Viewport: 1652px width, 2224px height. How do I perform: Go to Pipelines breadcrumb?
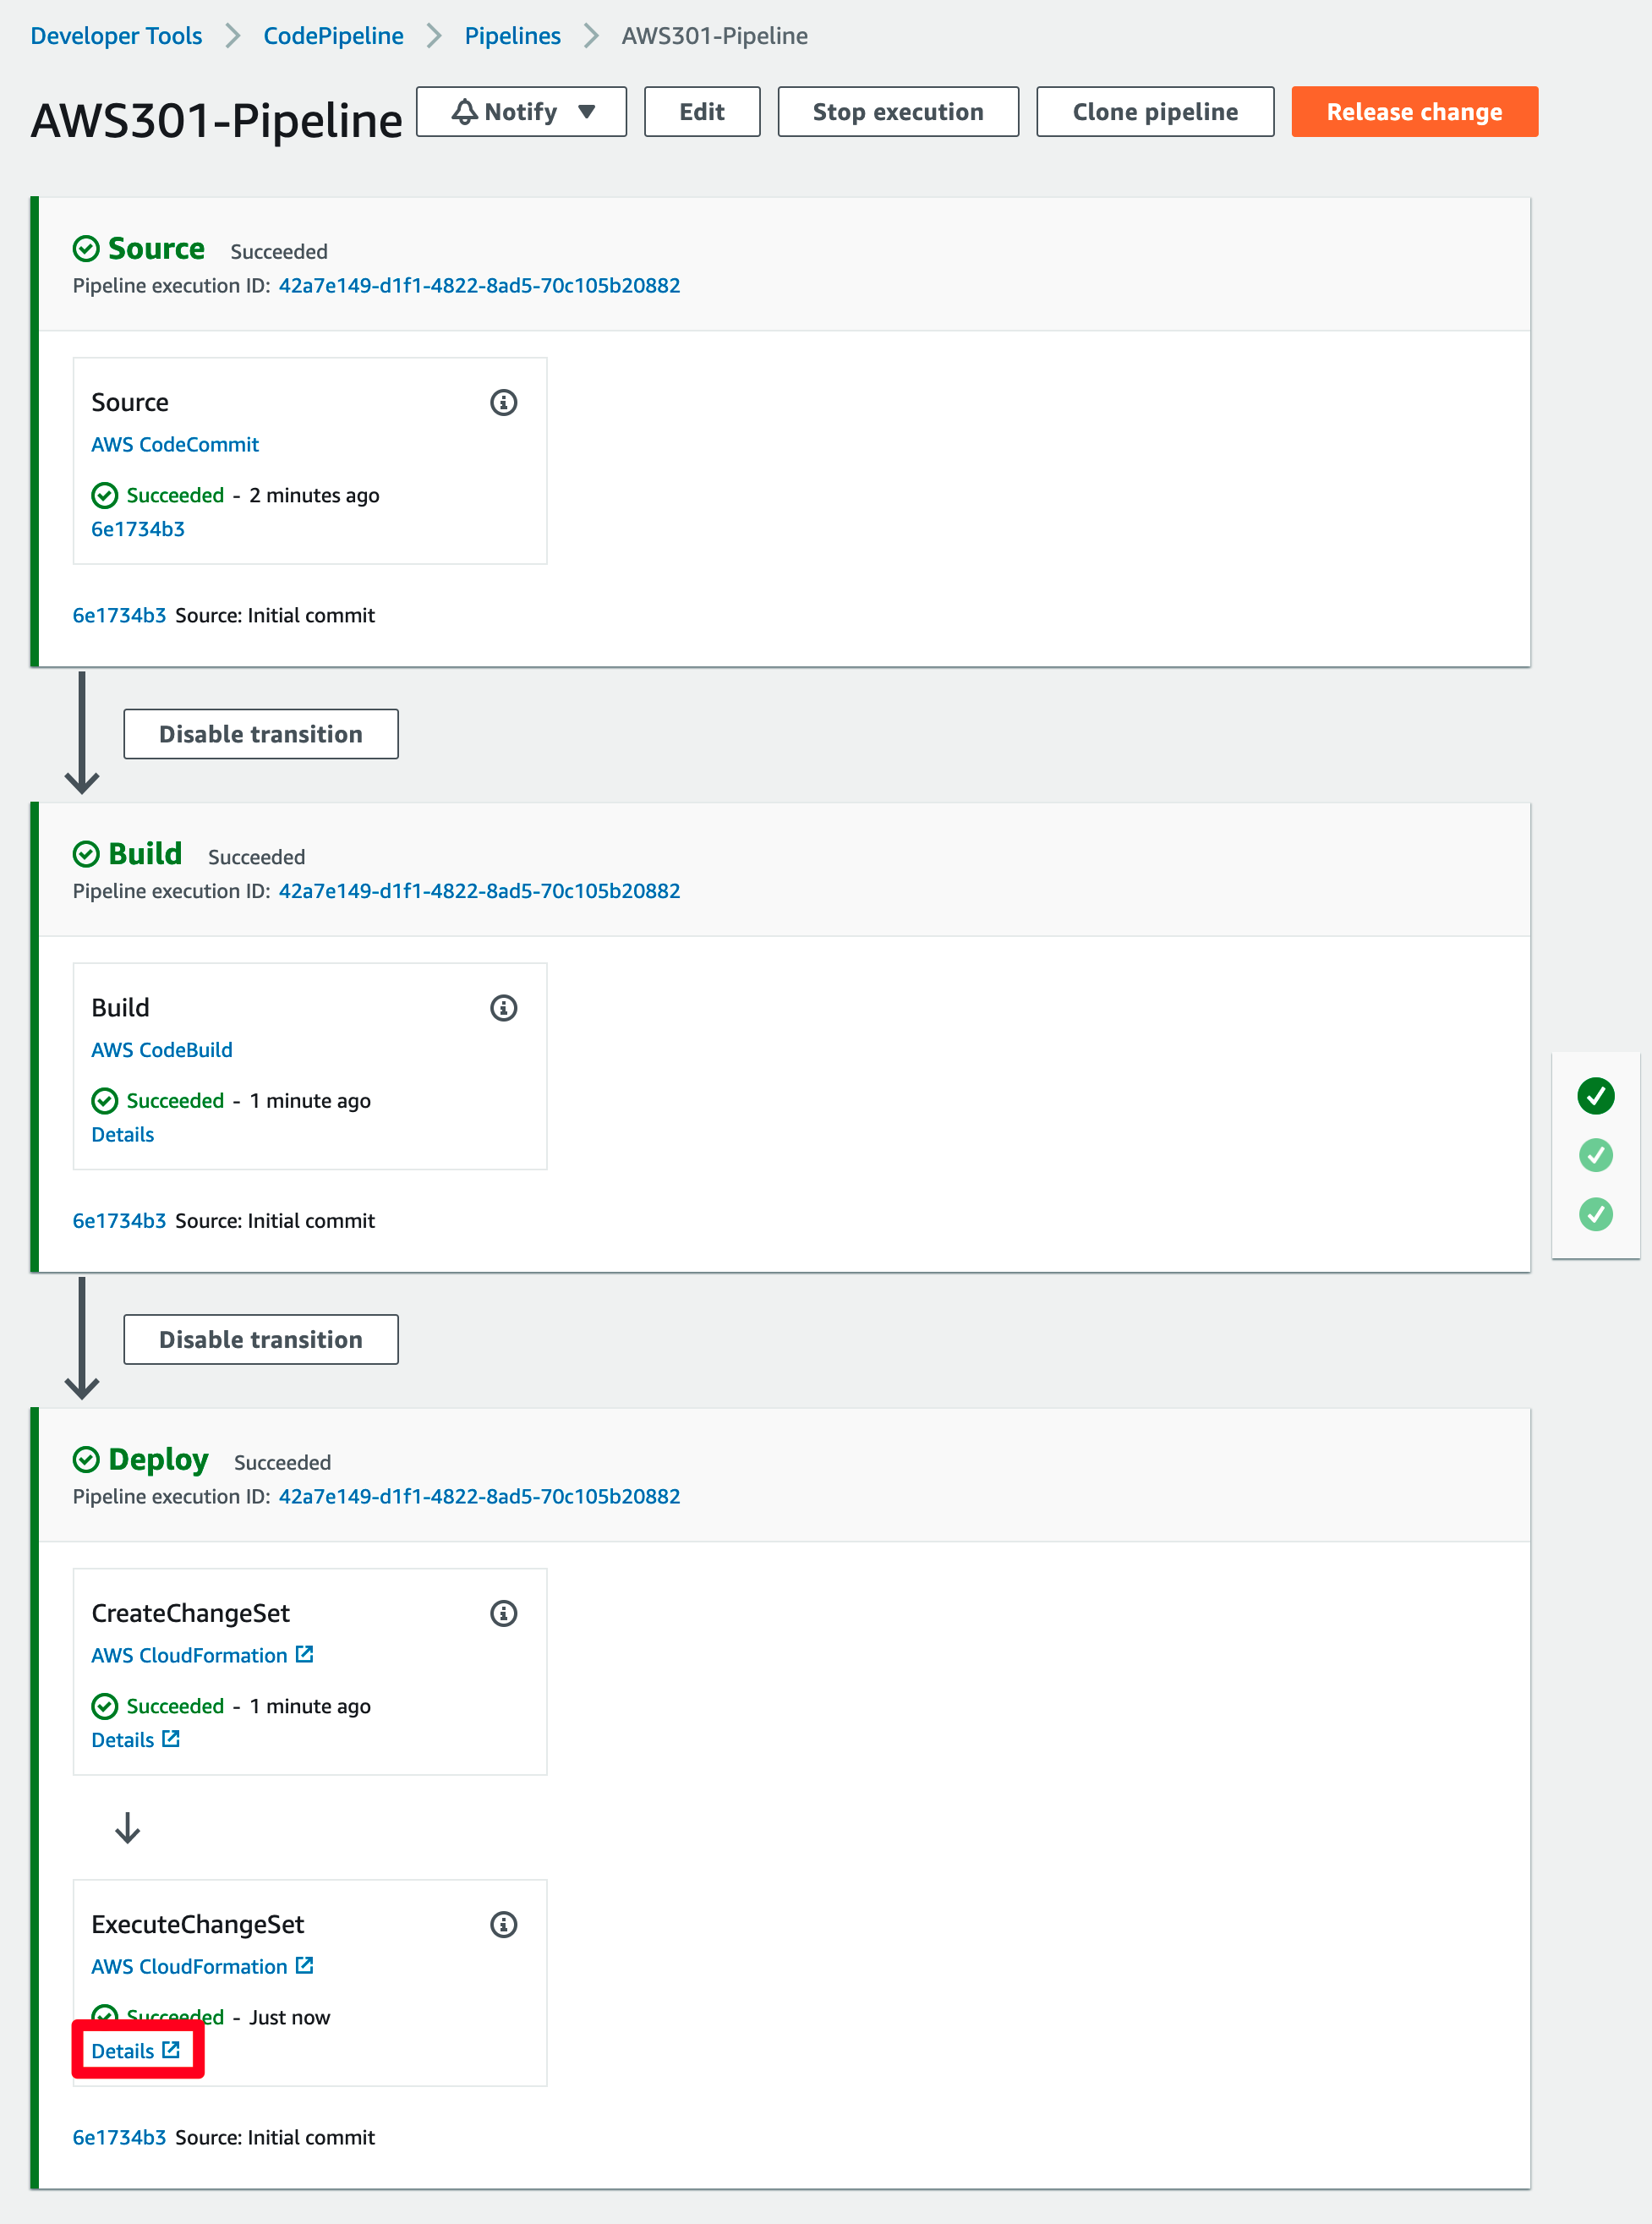pos(512,36)
